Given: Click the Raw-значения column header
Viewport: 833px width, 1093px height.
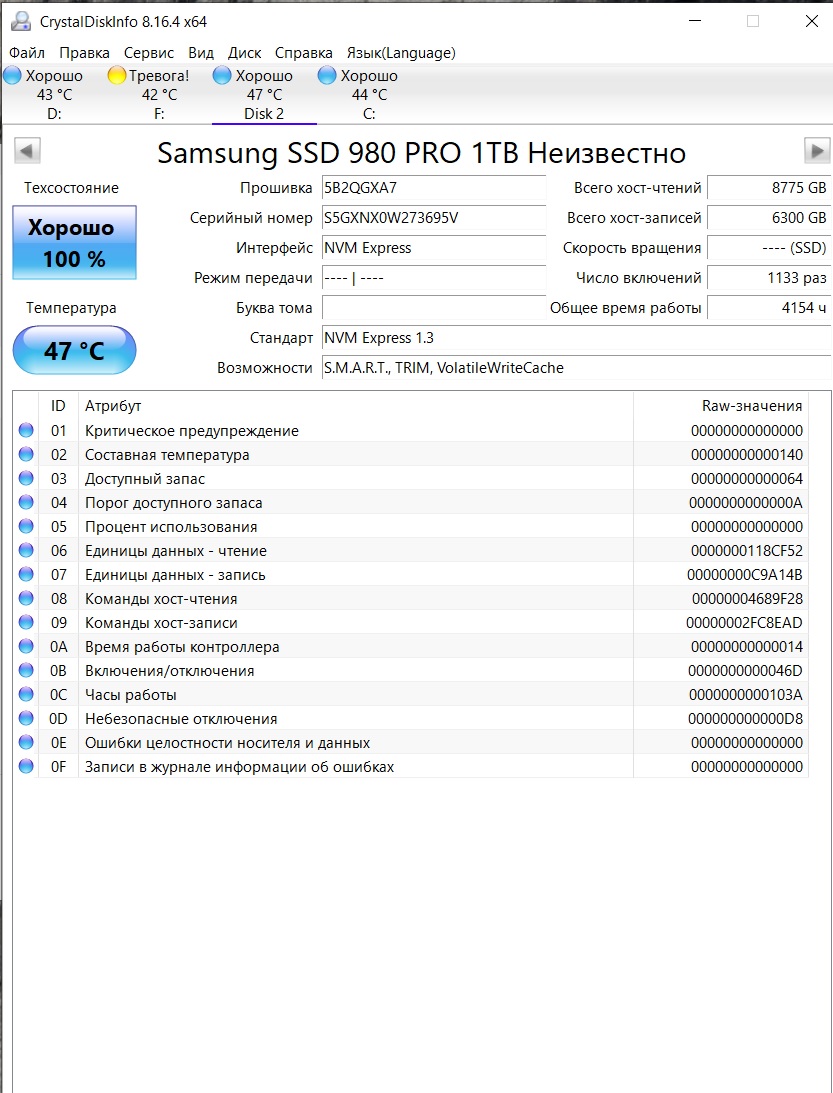Looking at the screenshot, I should tap(751, 405).
